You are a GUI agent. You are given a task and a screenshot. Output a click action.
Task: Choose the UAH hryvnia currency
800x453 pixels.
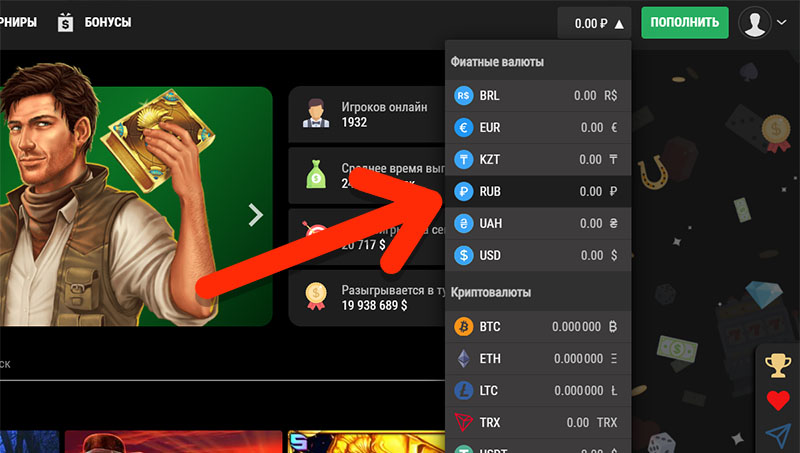pos(535,223)
